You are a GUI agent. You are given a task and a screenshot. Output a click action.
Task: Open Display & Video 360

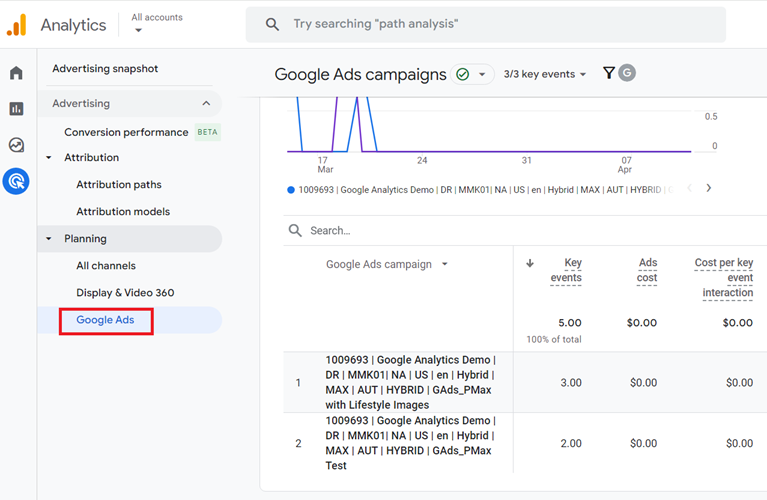click(125, 293)
